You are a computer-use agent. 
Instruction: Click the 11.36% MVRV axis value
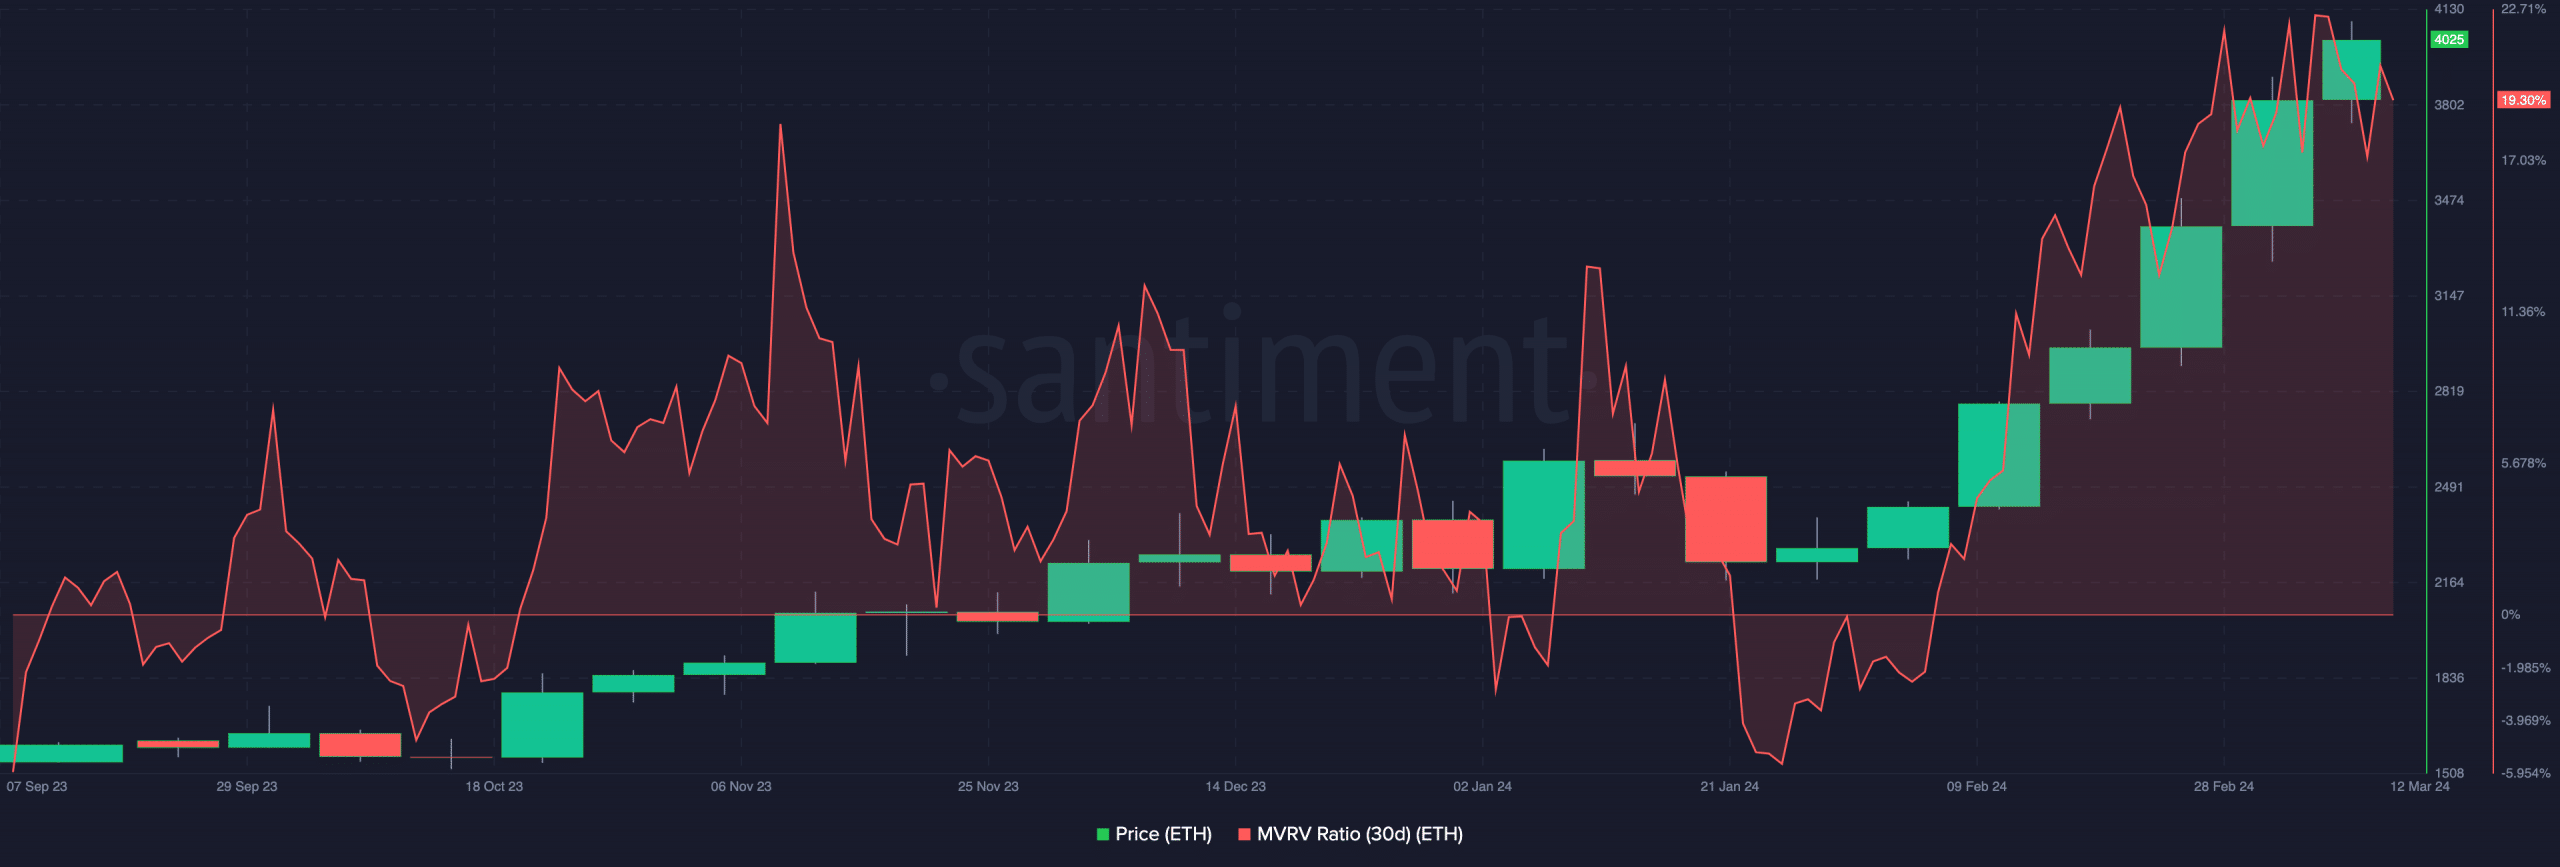point(2523,312)
